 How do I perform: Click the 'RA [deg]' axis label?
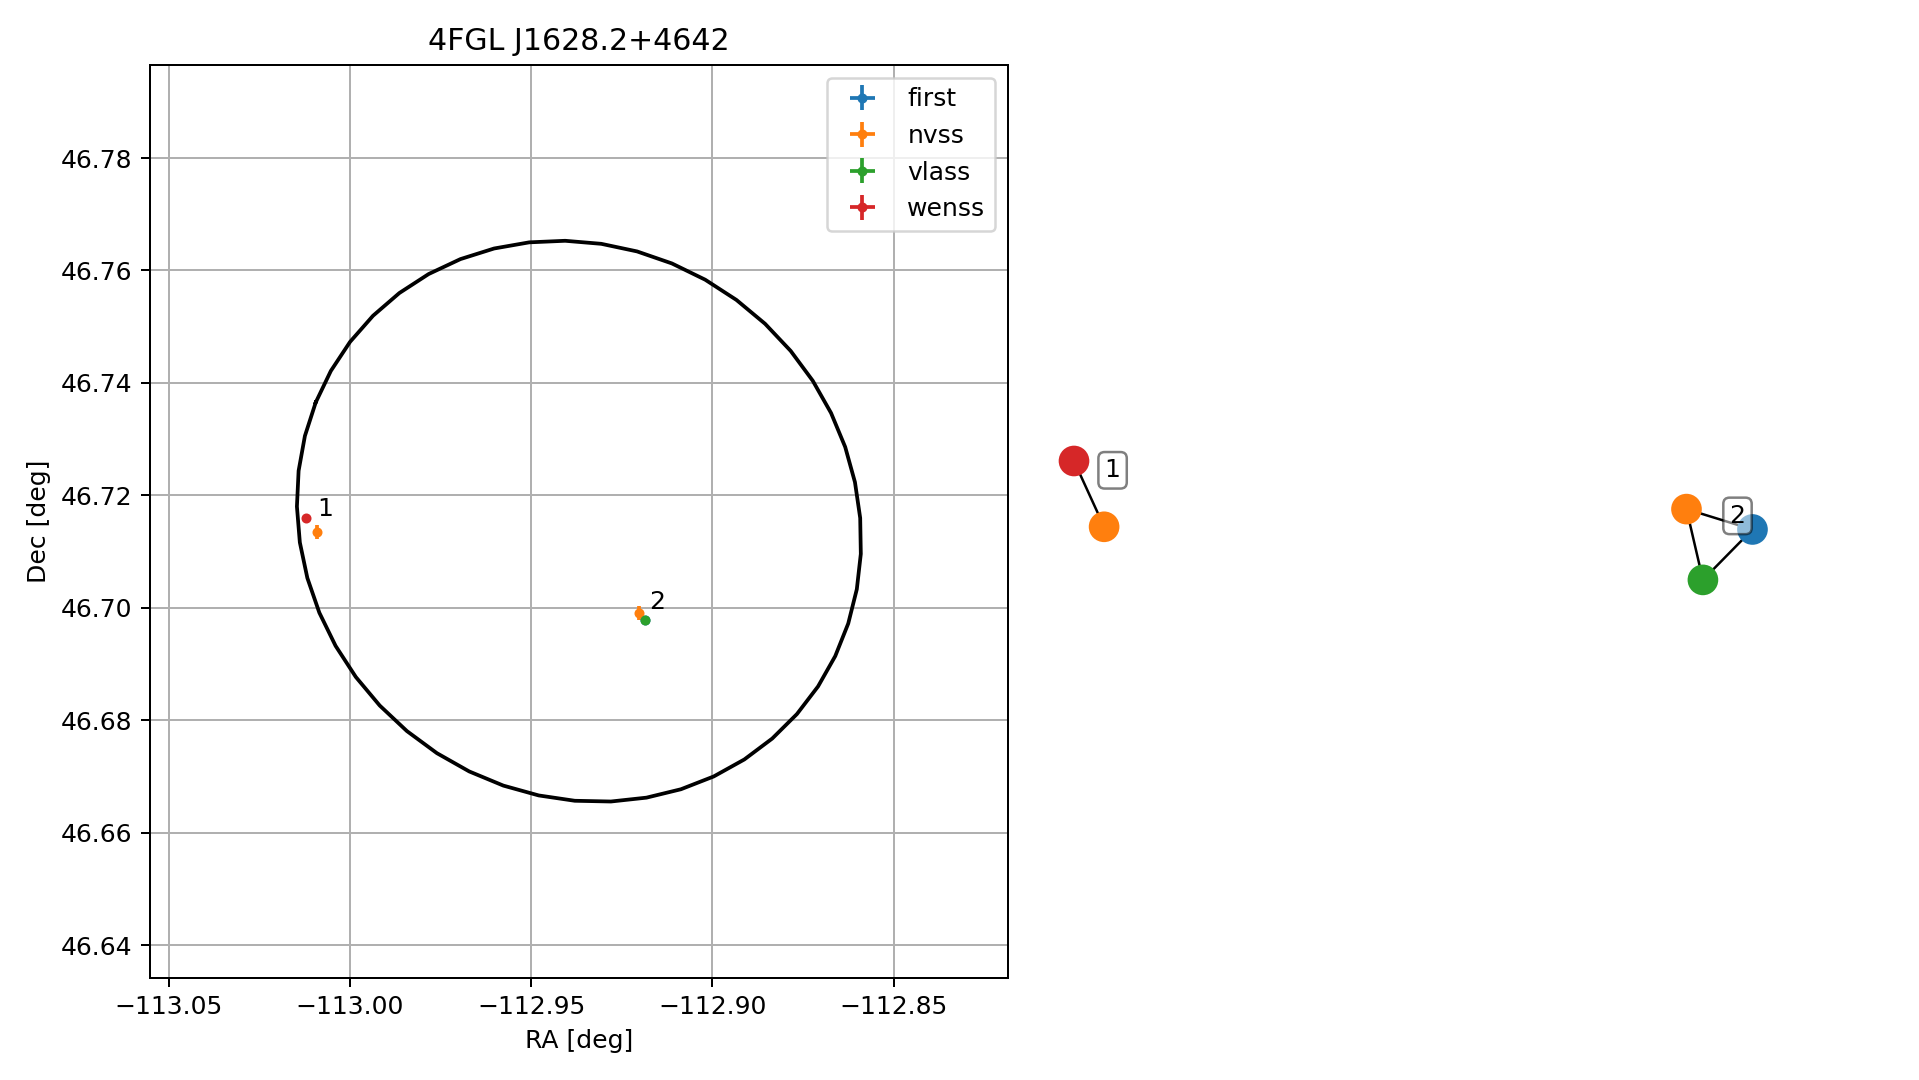(x=579, y=1040)
